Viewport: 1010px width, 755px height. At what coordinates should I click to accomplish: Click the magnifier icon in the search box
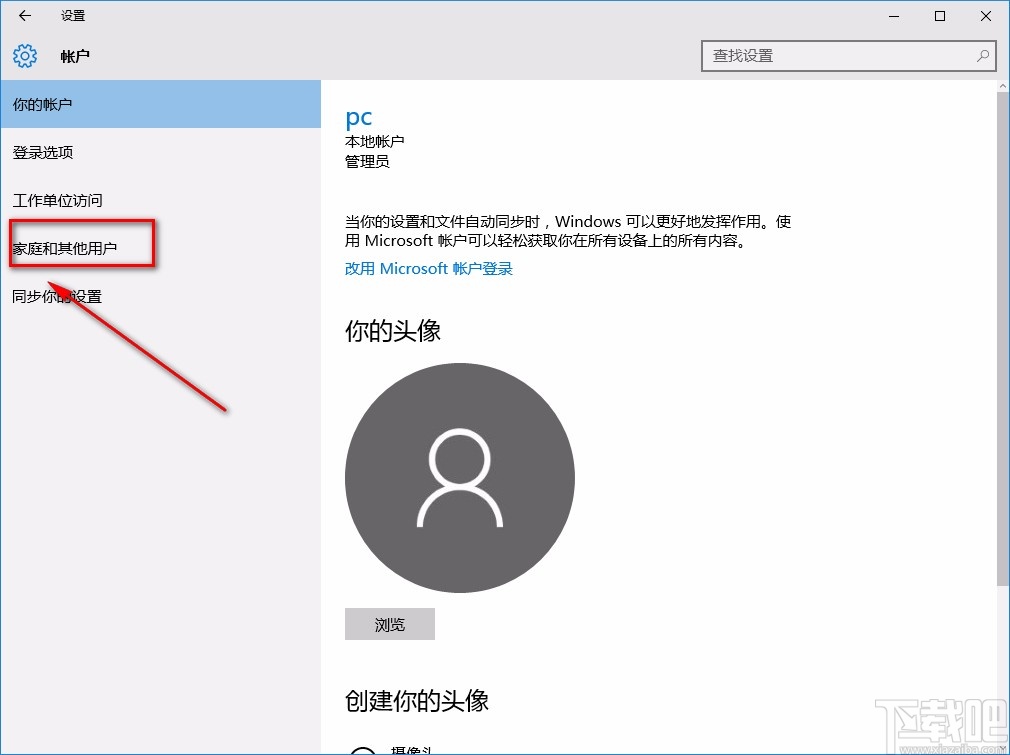(x=983, y=56)
